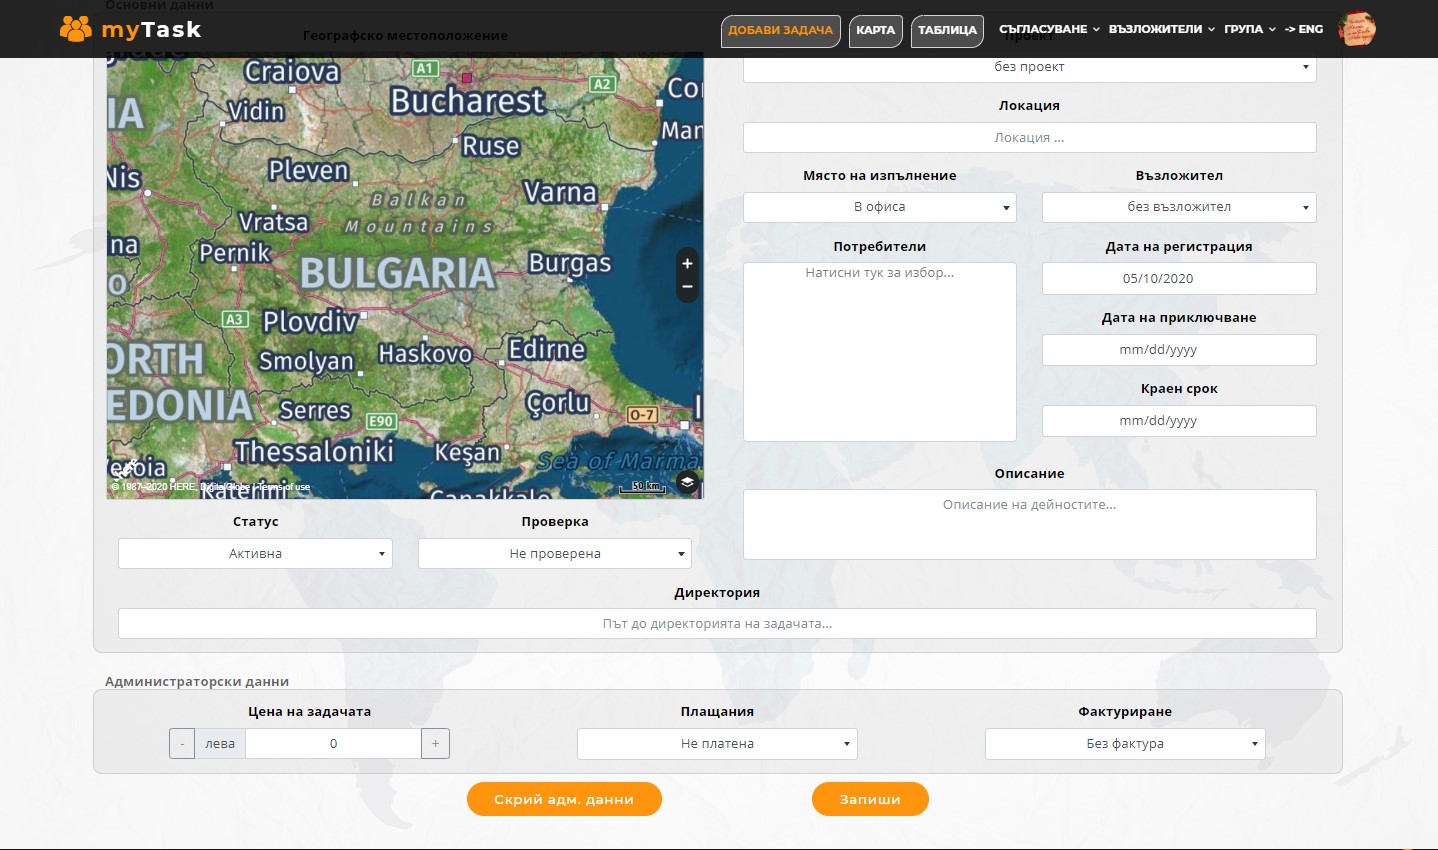
Task: Open the КАРТА view
Action: [876, 30]
